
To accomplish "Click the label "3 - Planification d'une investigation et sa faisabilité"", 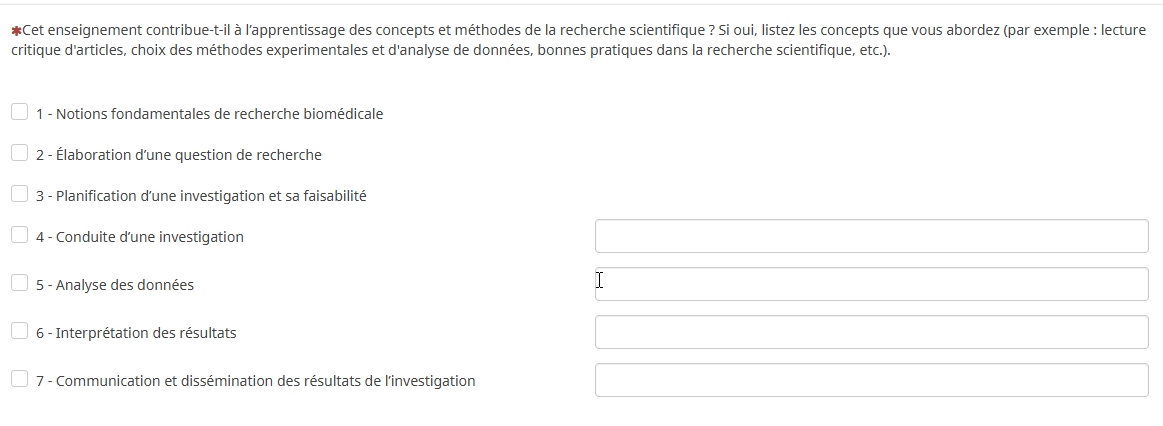I will (201, 196).
